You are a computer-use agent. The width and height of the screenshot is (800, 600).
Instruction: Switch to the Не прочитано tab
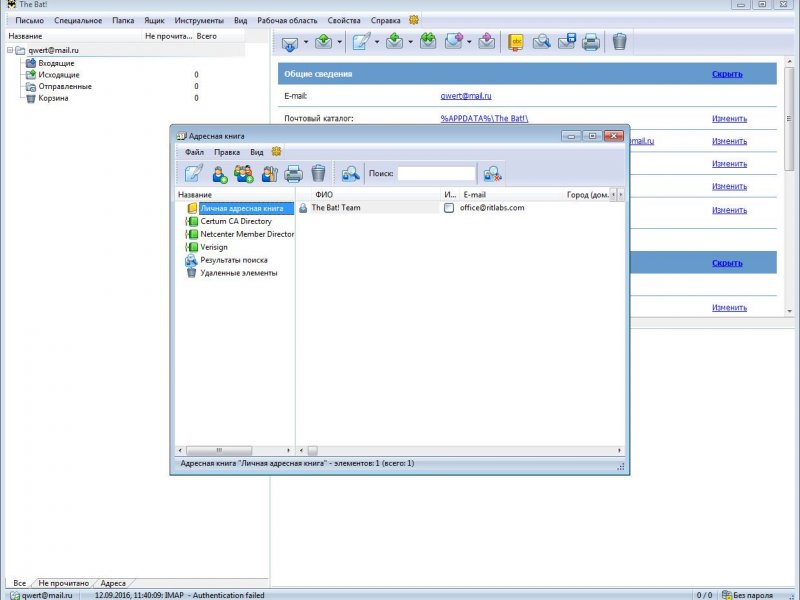(x=64, y=583)
